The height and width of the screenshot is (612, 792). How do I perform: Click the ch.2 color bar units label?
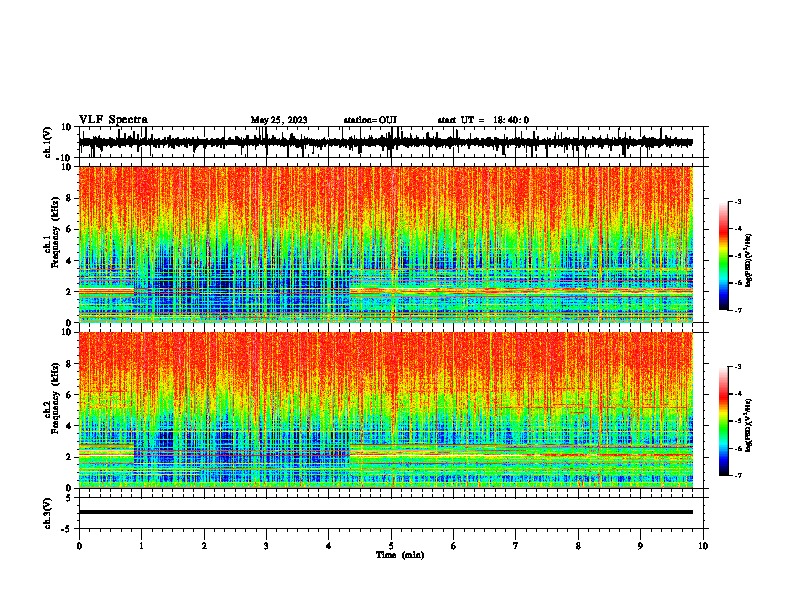coord(748,425)
